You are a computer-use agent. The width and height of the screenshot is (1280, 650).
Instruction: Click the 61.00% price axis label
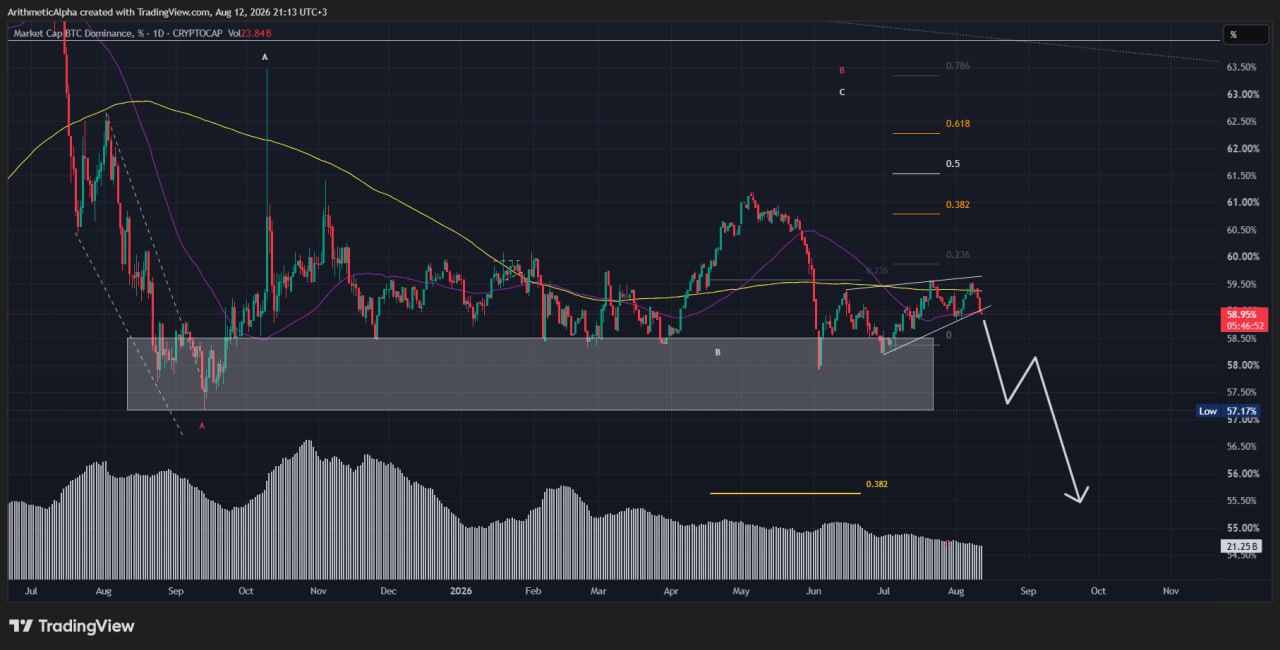pyautogui.click(x=1241, y=202)
